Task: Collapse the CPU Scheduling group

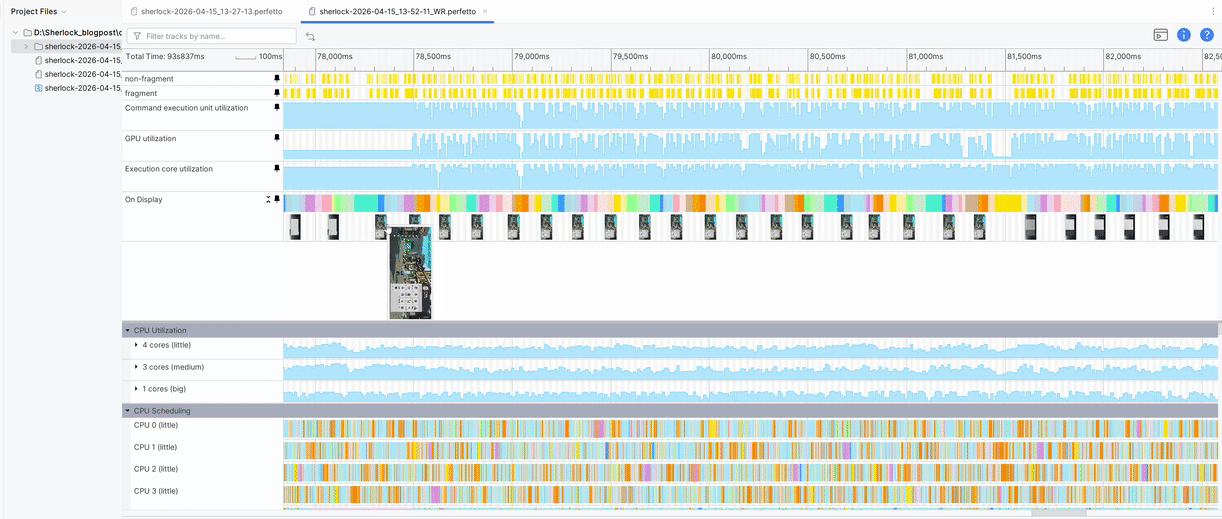Action: (127, 410)
